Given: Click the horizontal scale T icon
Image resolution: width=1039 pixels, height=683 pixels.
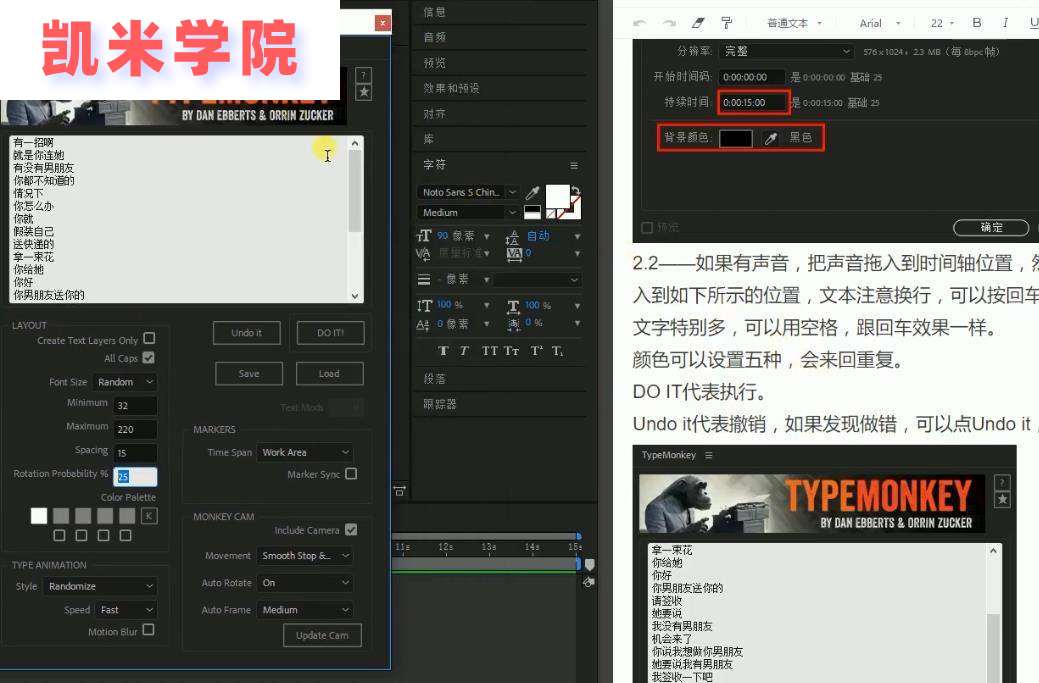Looking at the screenshot, I should [x=513, y=306].
